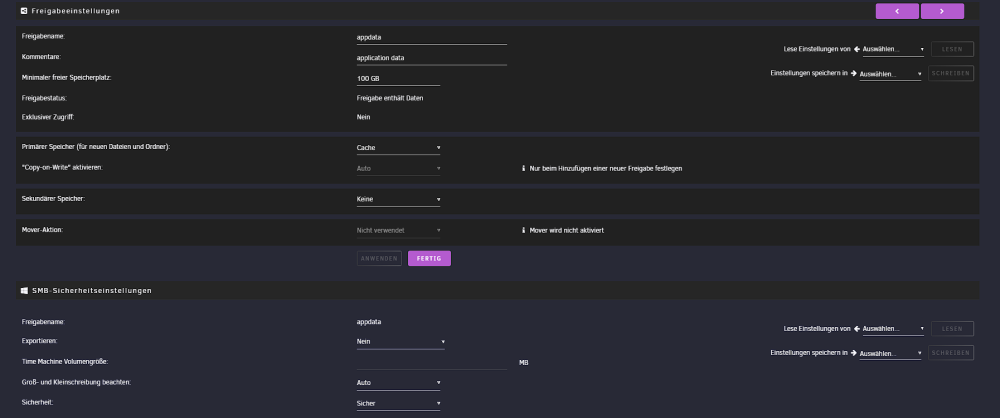Click the Kommentare field
1000x418 pixels.
tap(432, 58)
